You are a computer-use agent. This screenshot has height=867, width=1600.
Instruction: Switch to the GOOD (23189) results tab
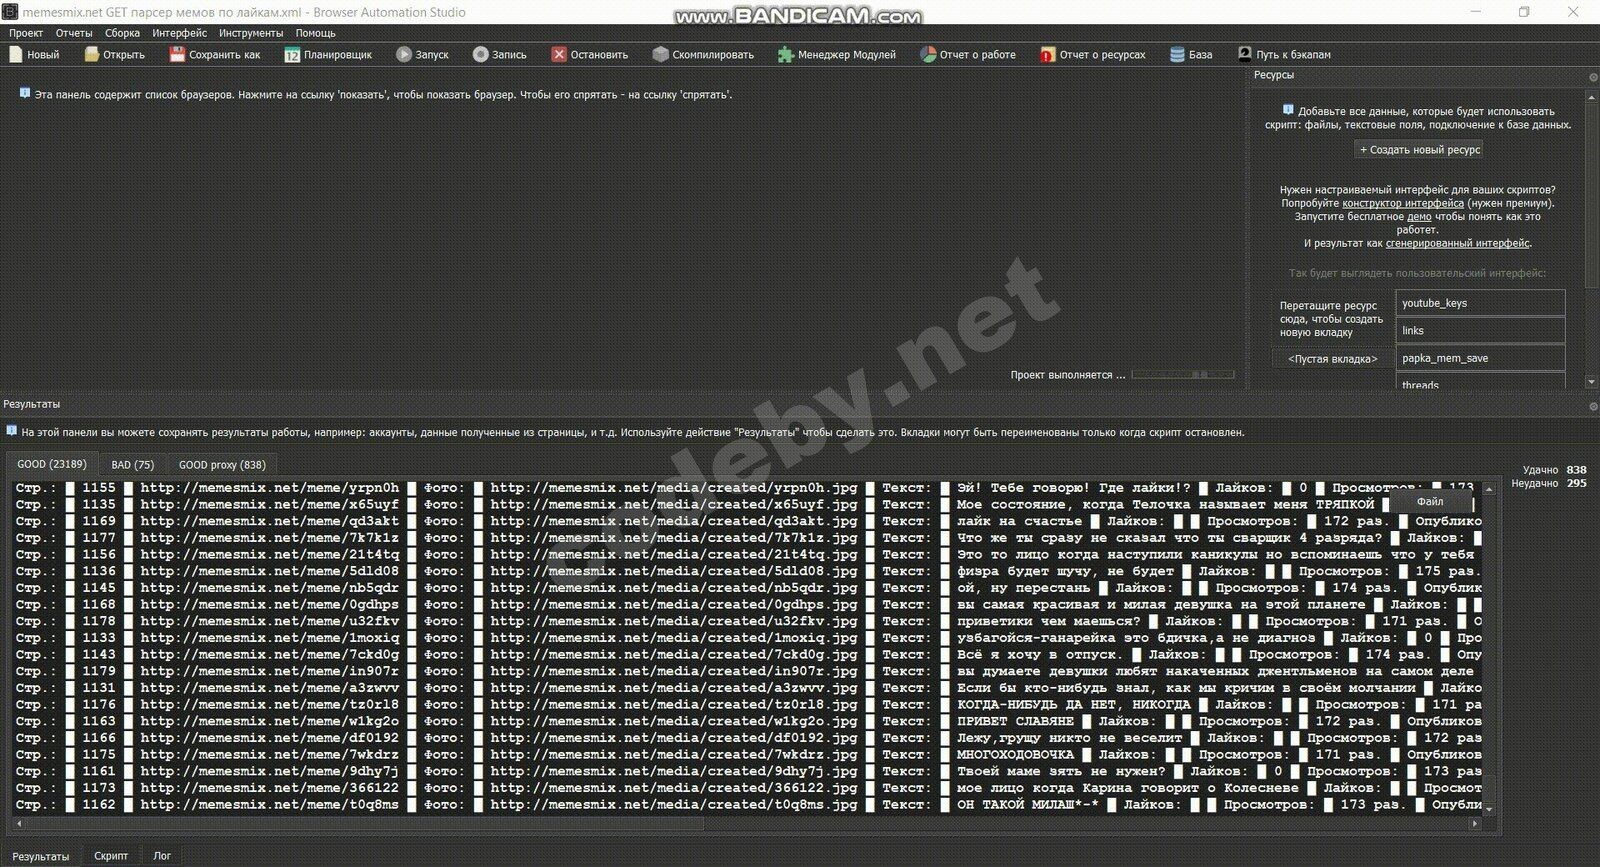52,464
